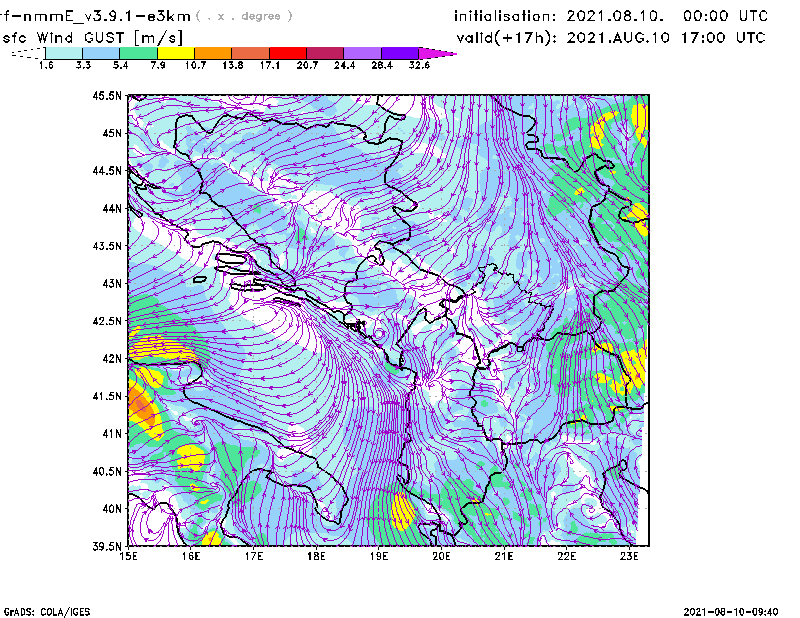Click legend value '17.1'

tap(270, 65)
